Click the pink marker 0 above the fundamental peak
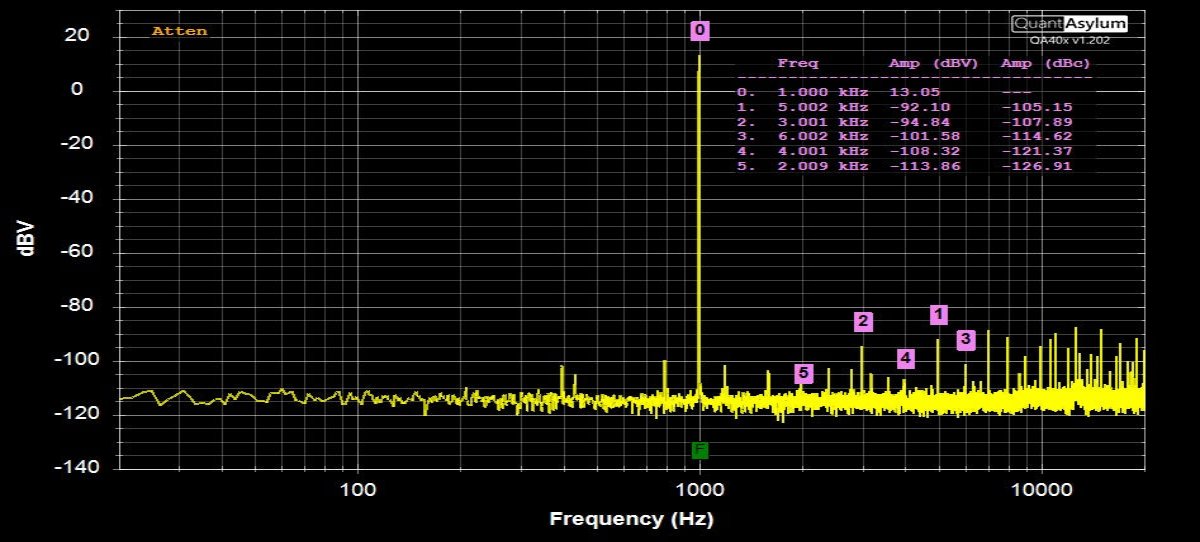The image size is (1200, 542). tap(700, 31)
